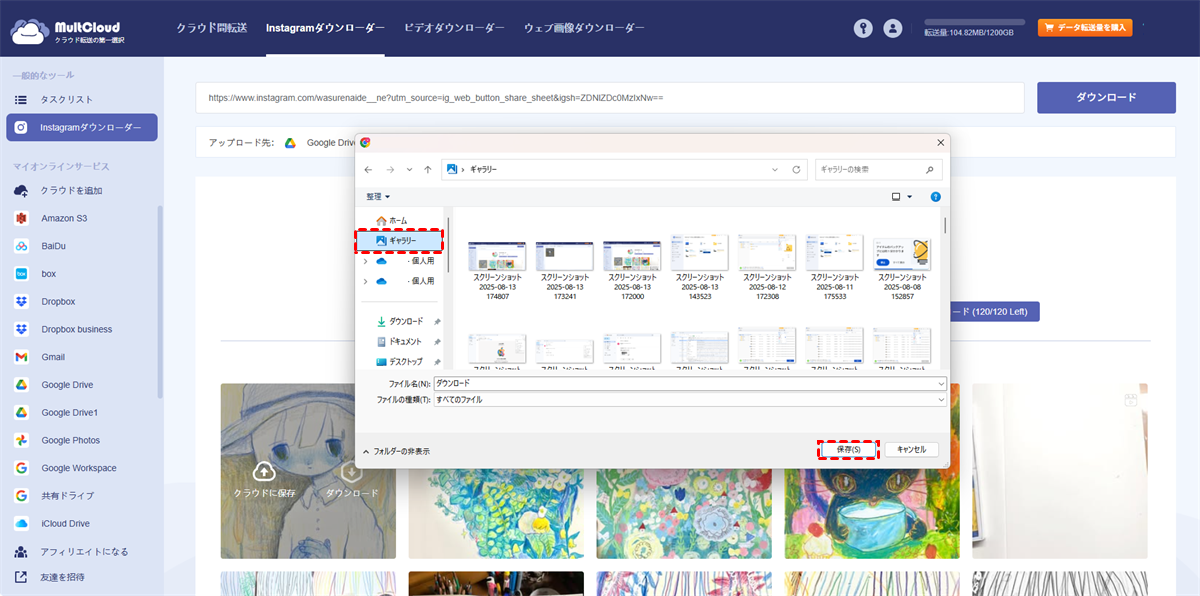
Task: Click the key icon in the header
Action: click(863, 28)
